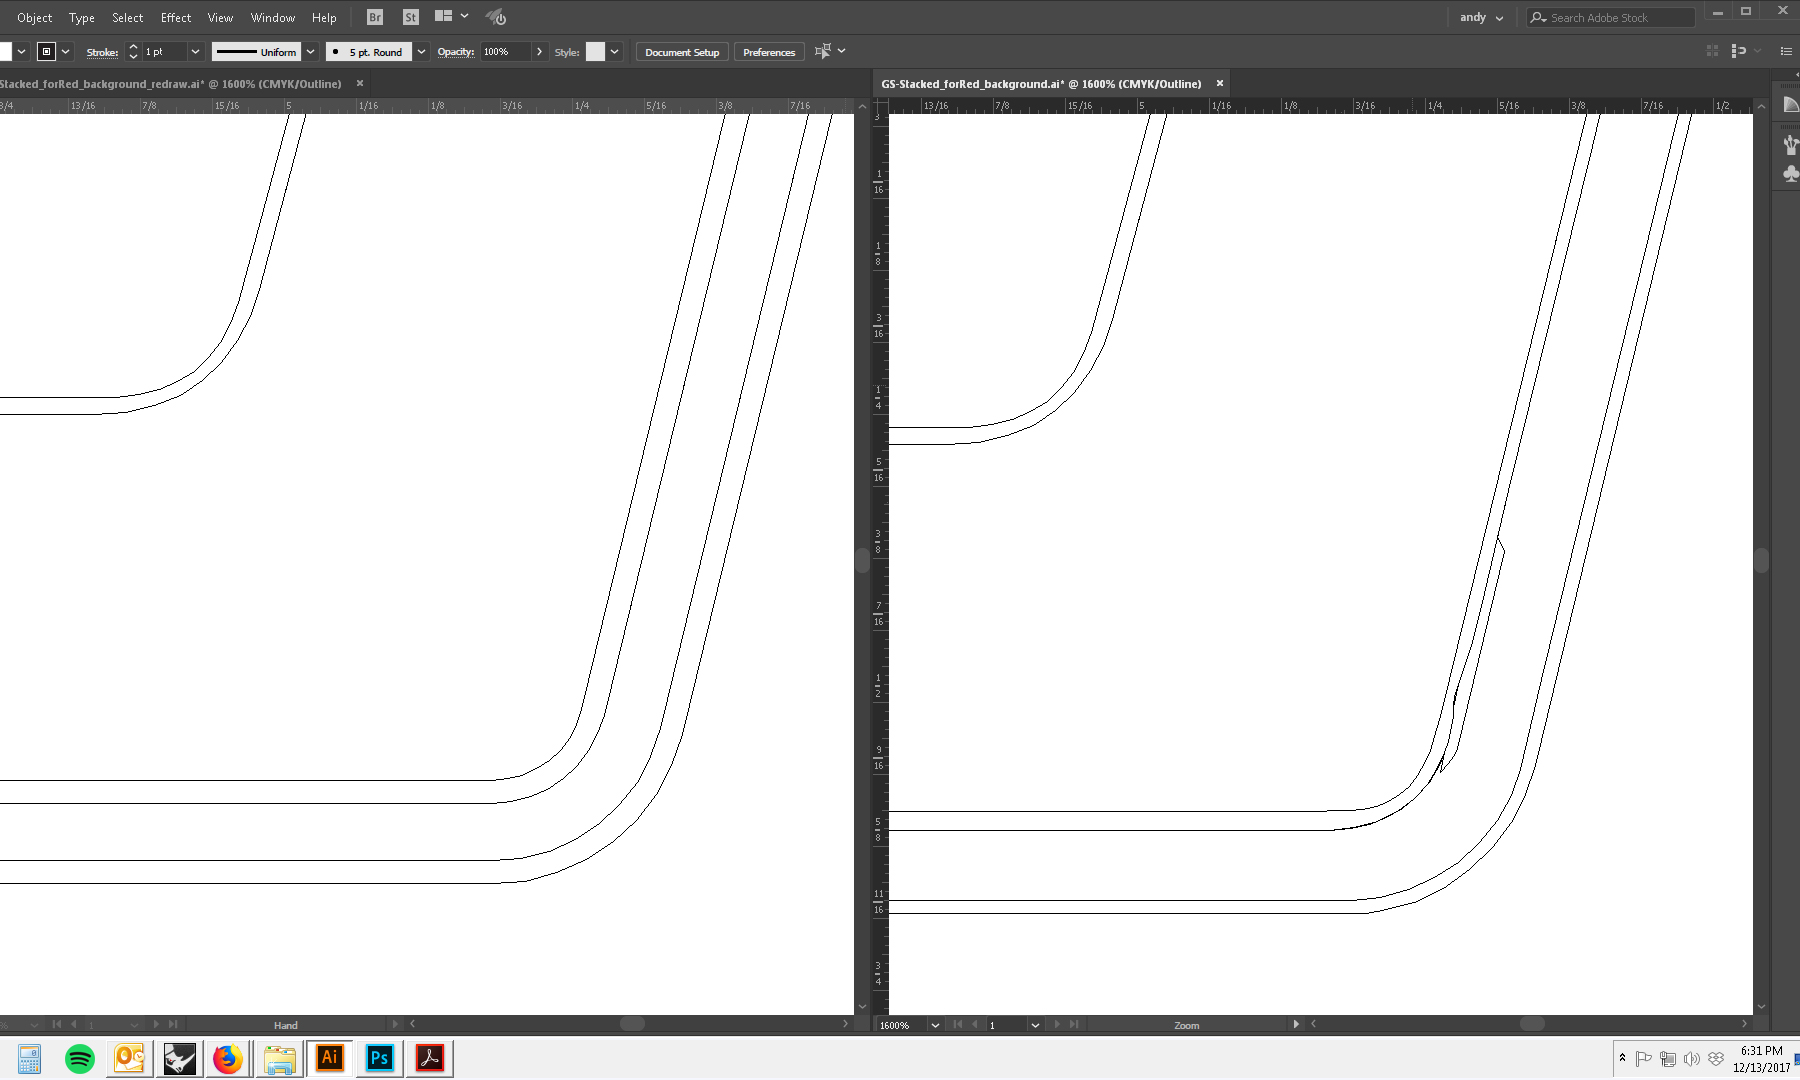The width and height of the screenshot is (1800, 1080).
Task: Click the stroke weight stepper arrows
Action: pos(133,51)
